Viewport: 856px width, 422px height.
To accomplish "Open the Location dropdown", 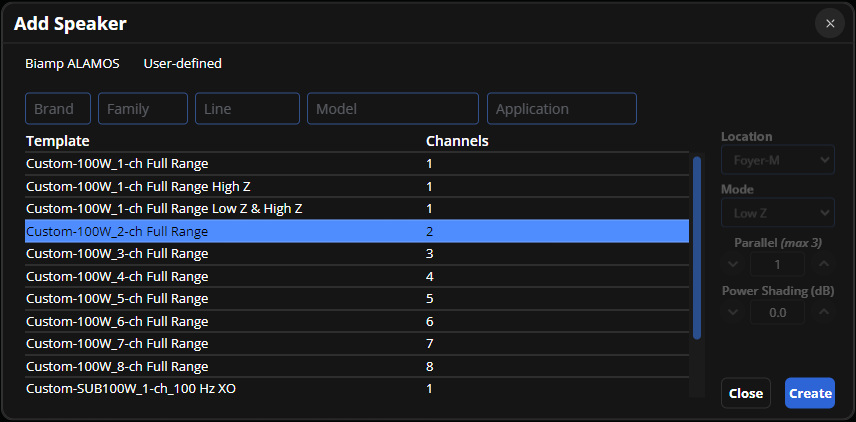I will tap(777, 159).
